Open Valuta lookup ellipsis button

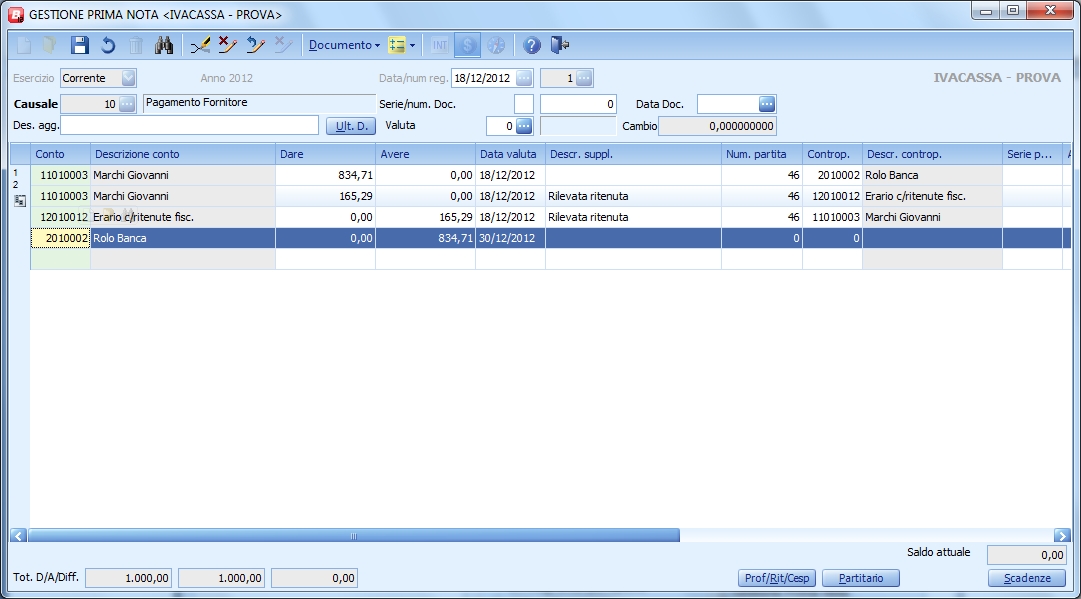click(524, 126)
